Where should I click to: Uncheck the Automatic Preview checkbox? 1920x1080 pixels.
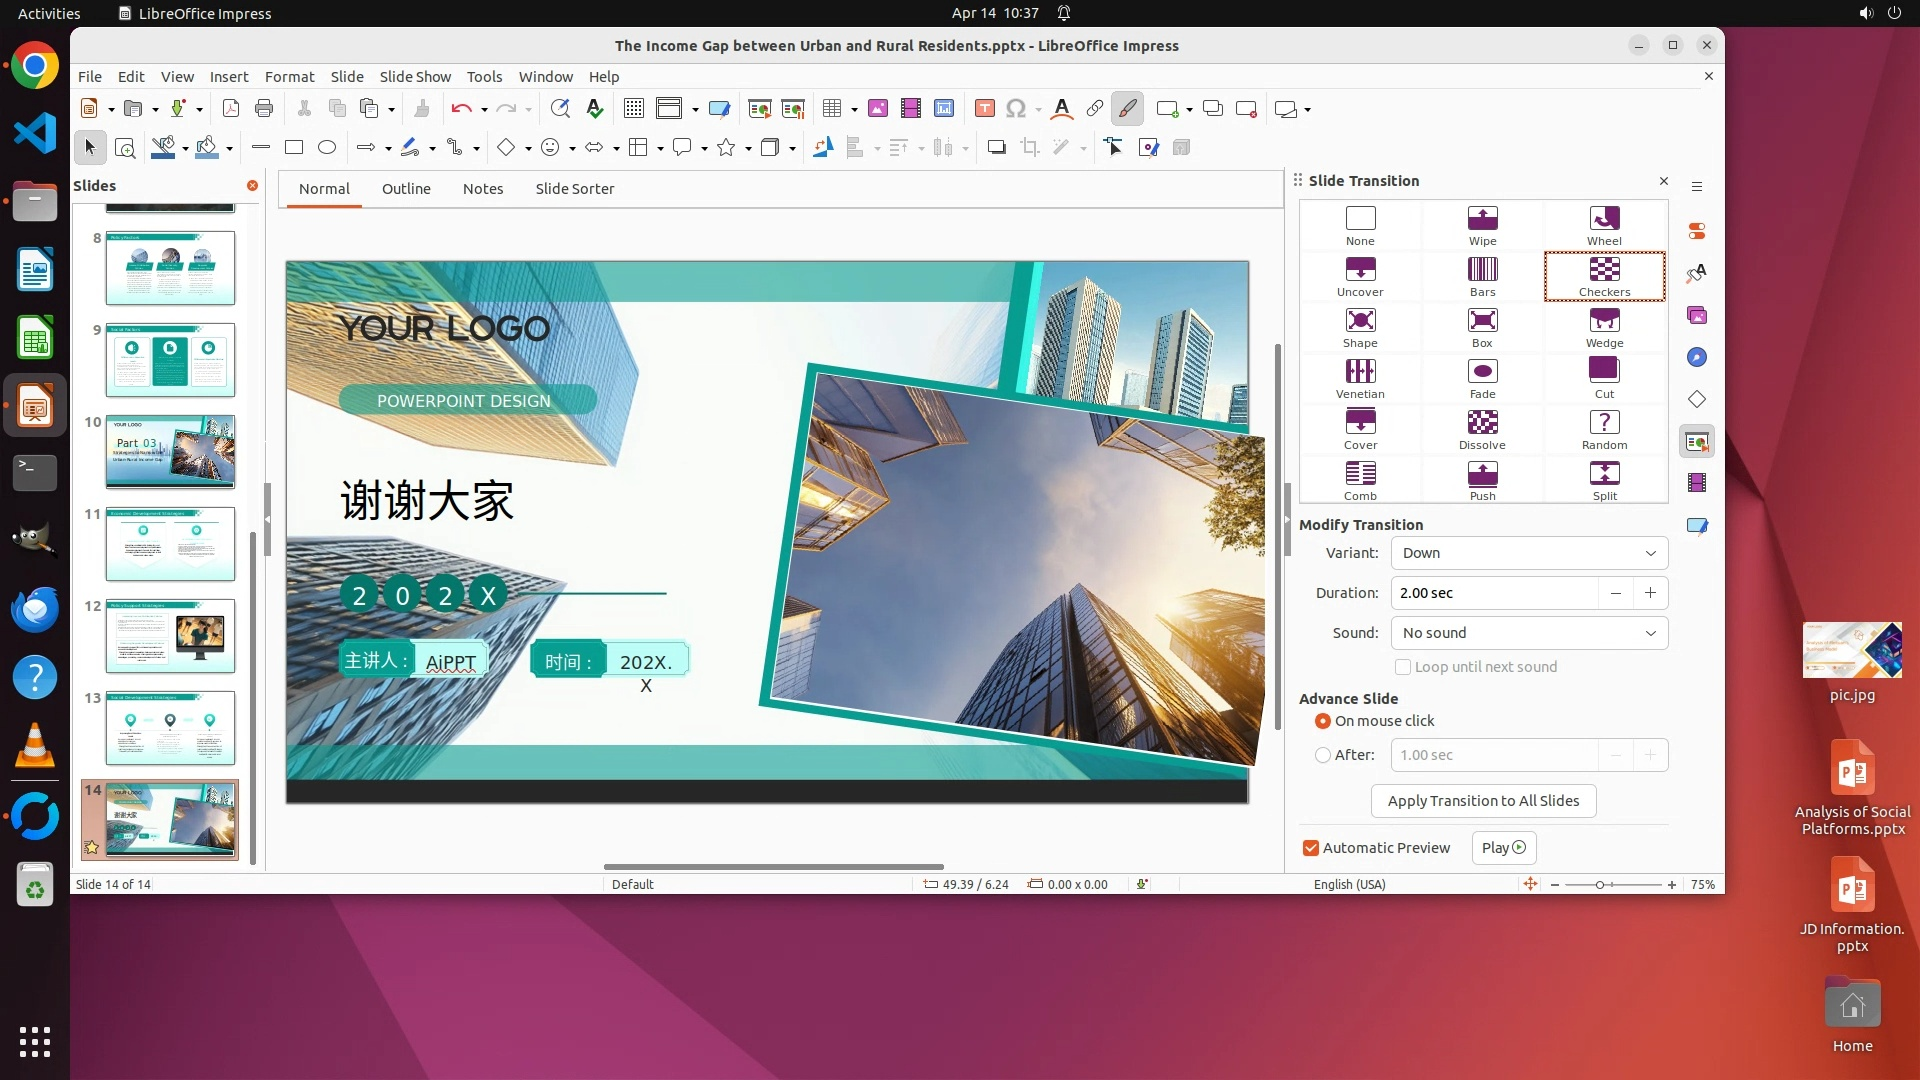click(1310, 848)
